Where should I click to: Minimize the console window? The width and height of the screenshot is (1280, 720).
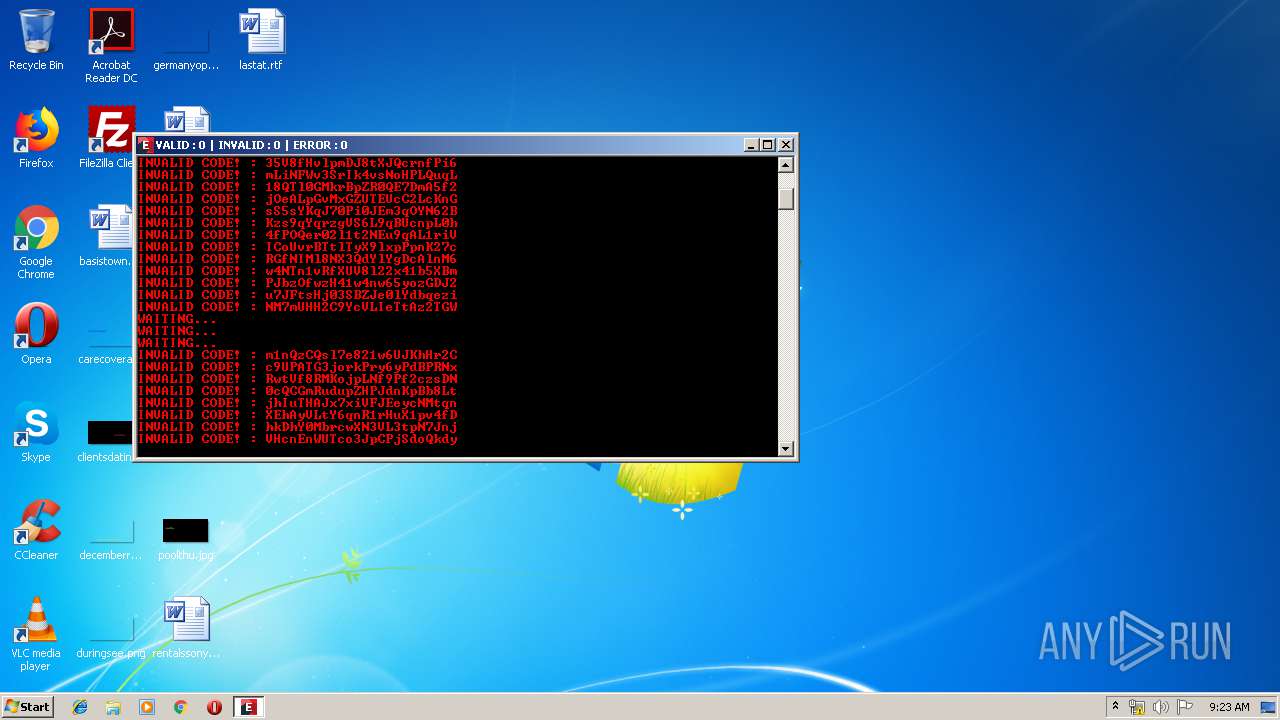(x=751, y=145)
